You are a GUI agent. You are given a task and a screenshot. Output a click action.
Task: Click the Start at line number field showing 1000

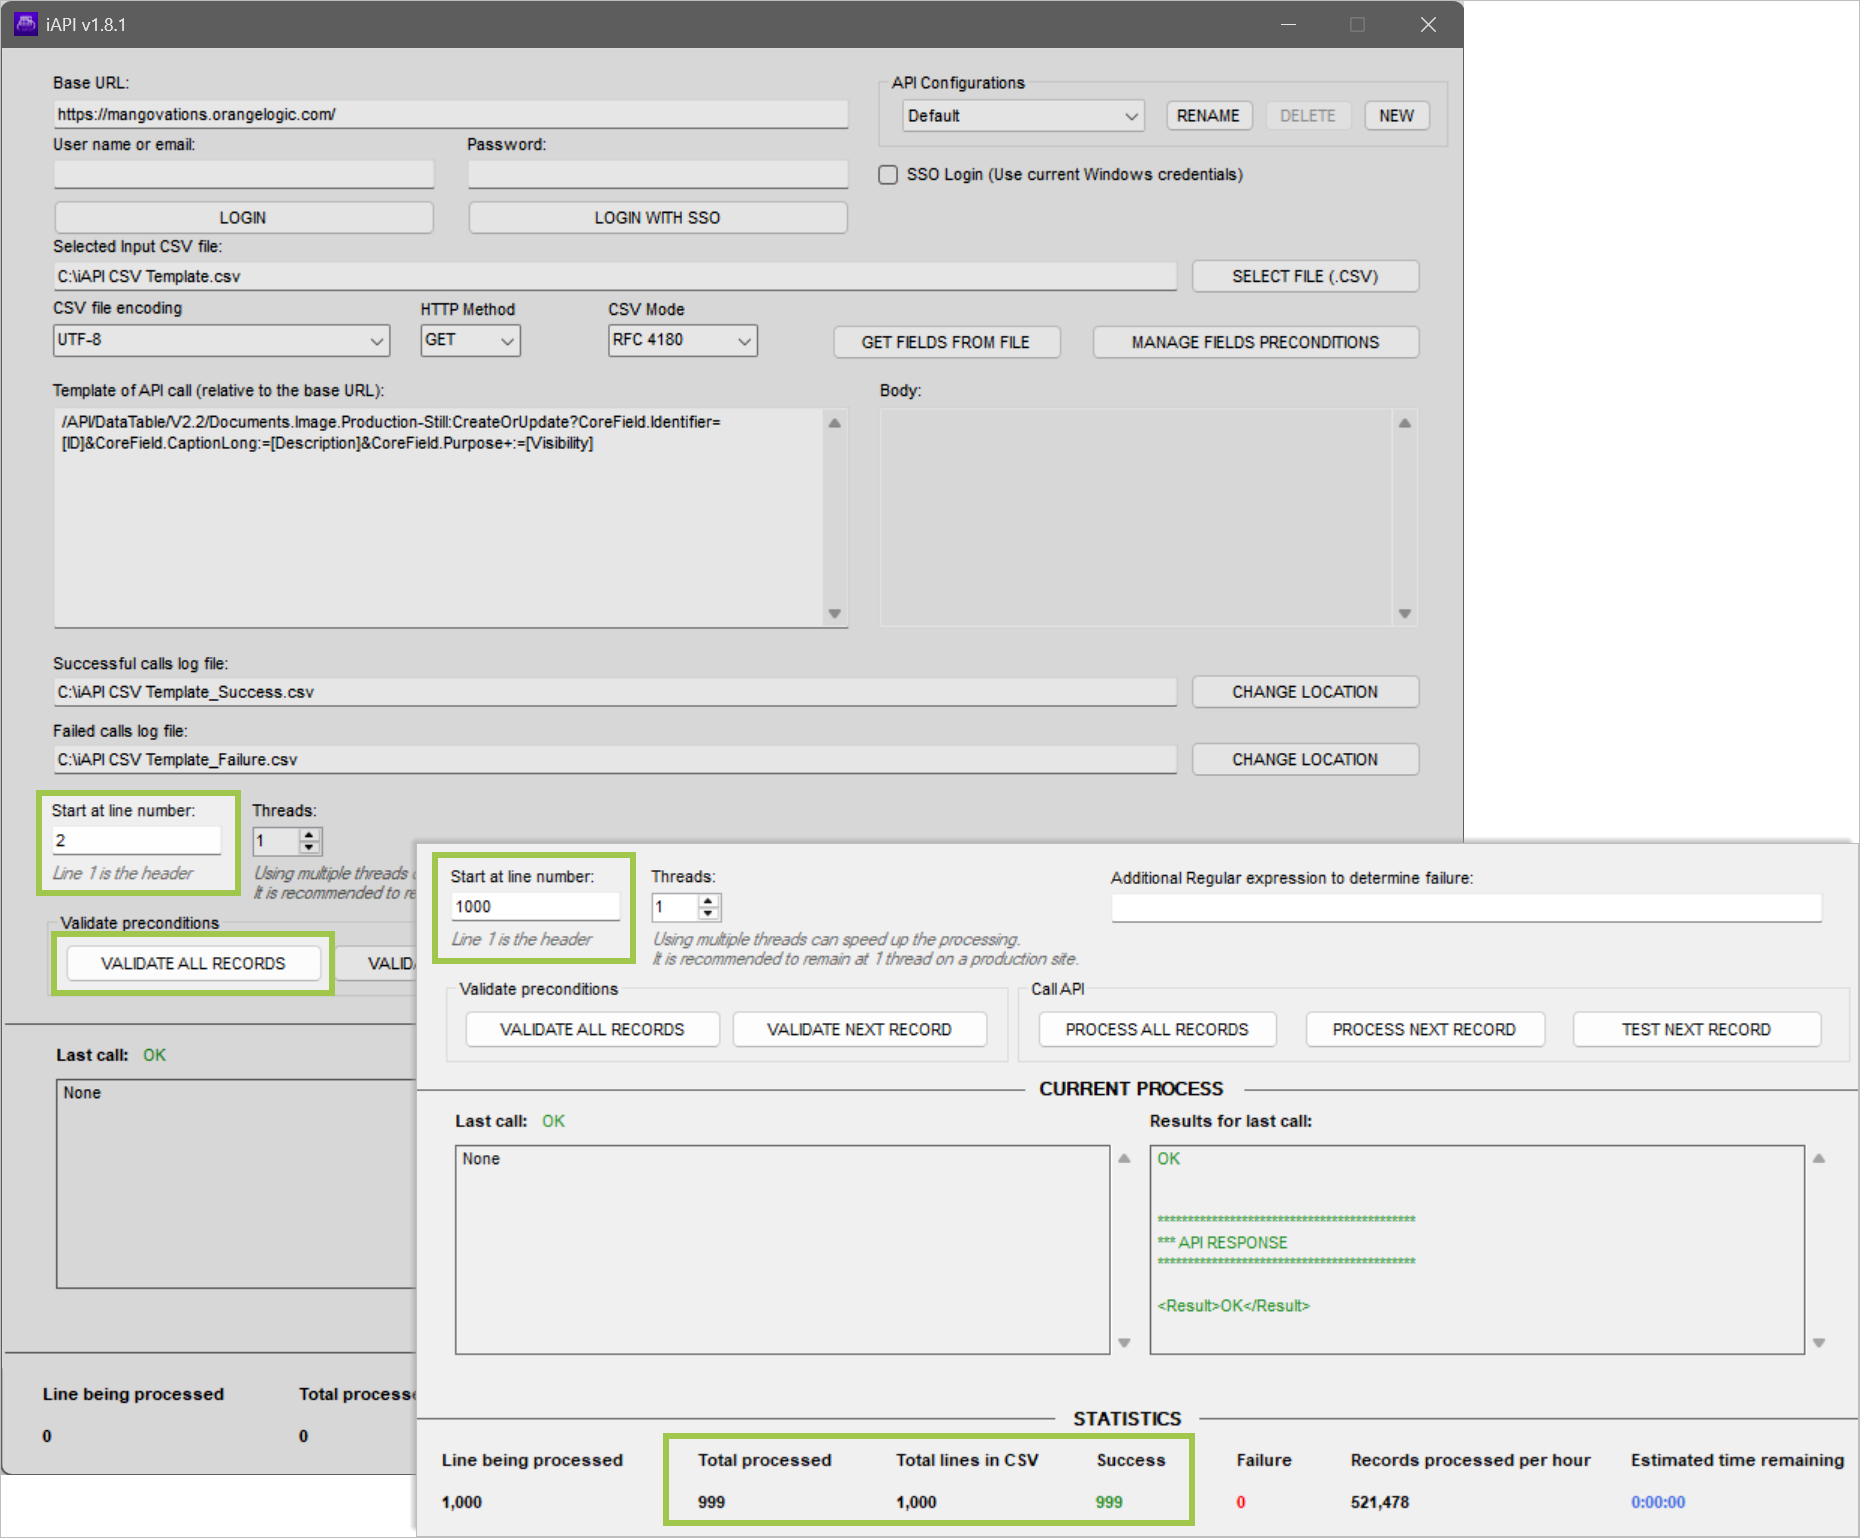click(535, 907)
